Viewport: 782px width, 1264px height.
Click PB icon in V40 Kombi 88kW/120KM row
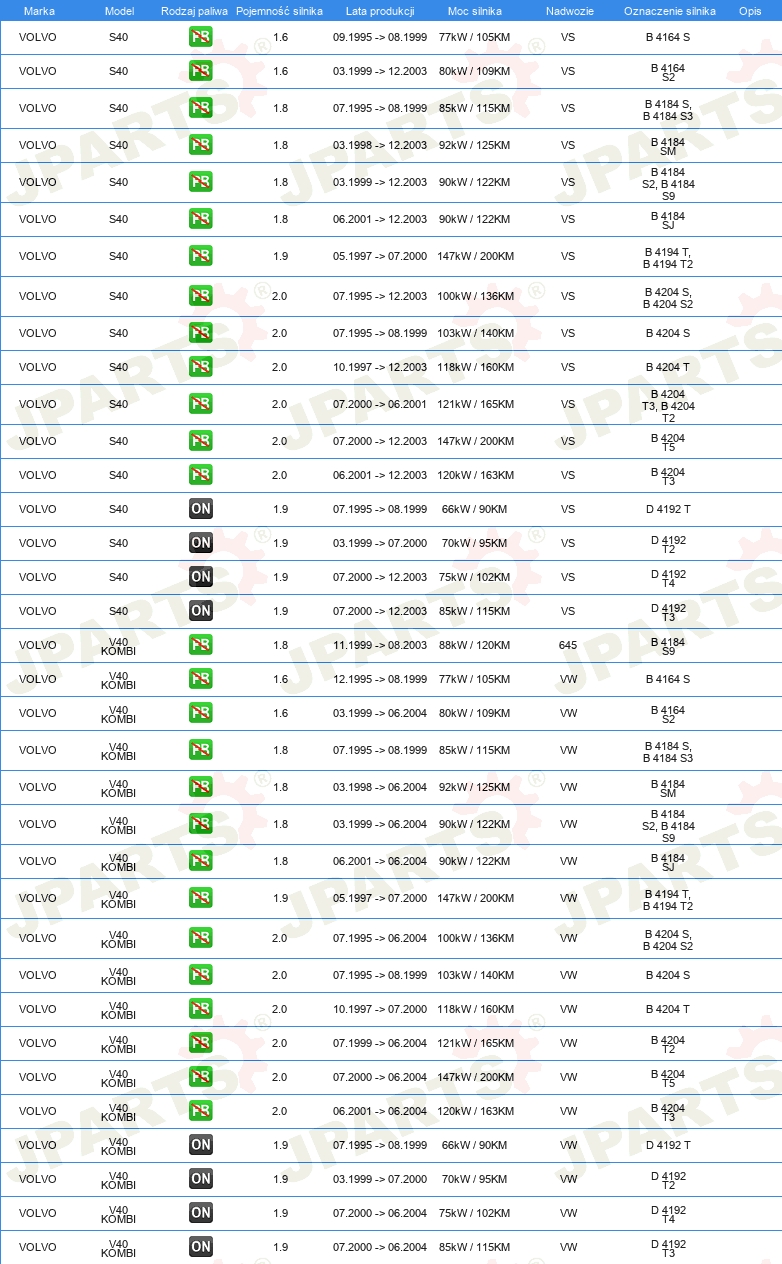[x=201, y=645]
